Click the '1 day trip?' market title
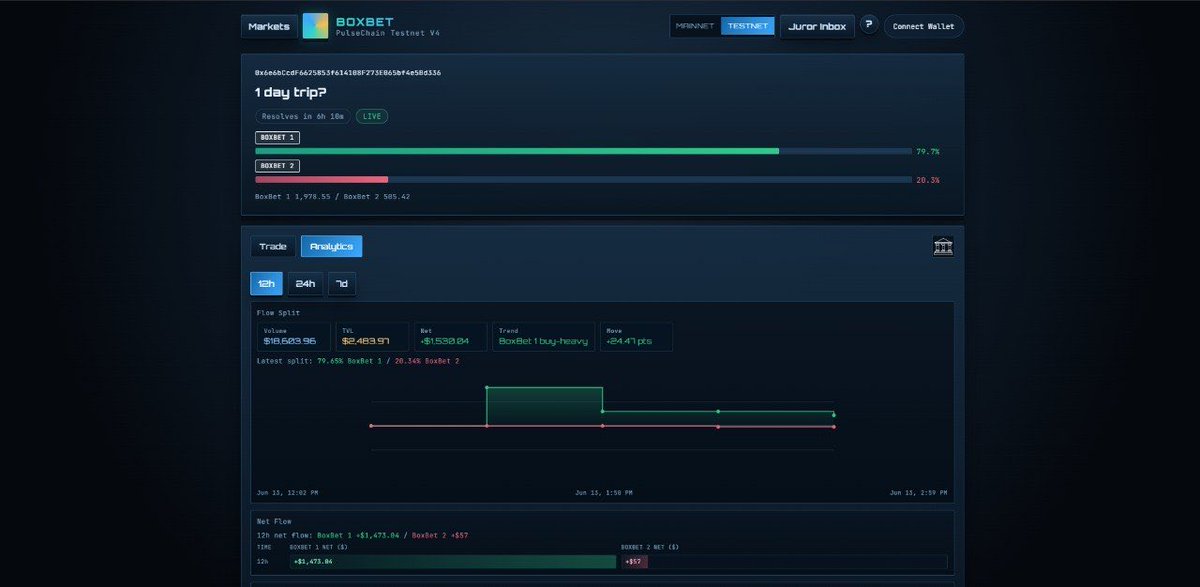The image size is (1200, 587). tap(290, 92)
